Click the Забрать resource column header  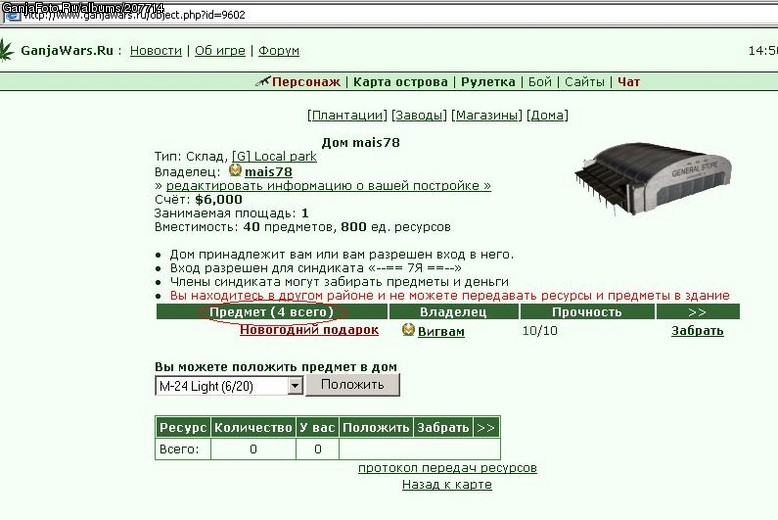click(x=443, y=428)
